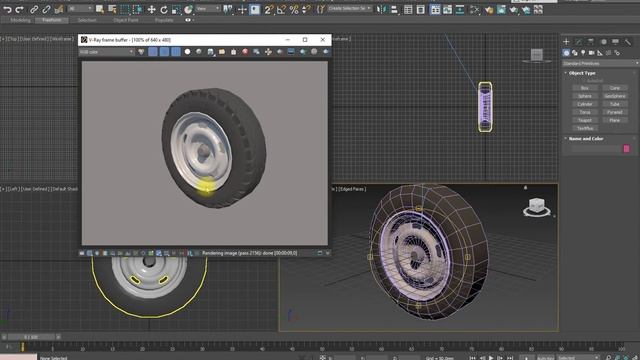
Task: Open the Standard Primitives dropdown
Action: (x=600, y=63)
